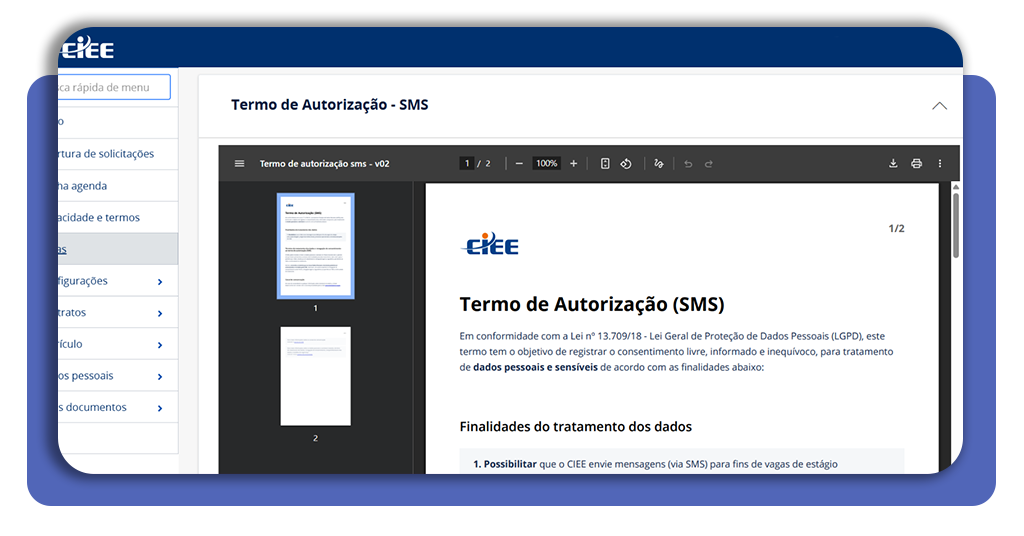Open the 'ha agenda' menu item
The width and height of the screenshot is (1024, 536).
[118, 186]
